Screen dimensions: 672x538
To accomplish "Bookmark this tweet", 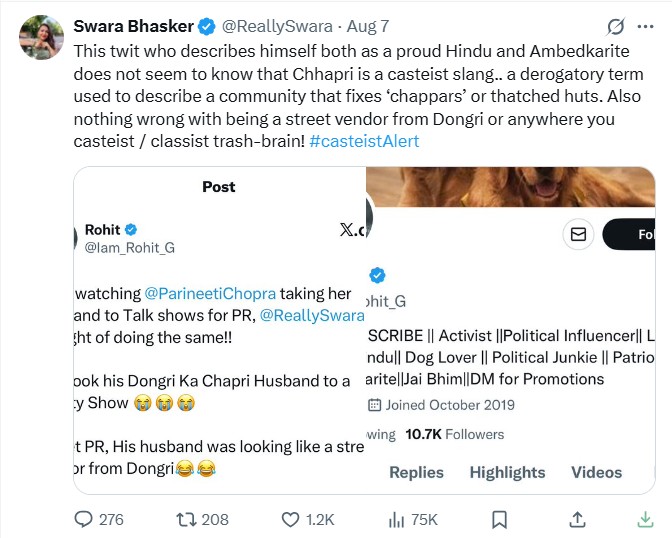I will click(499, 519).
